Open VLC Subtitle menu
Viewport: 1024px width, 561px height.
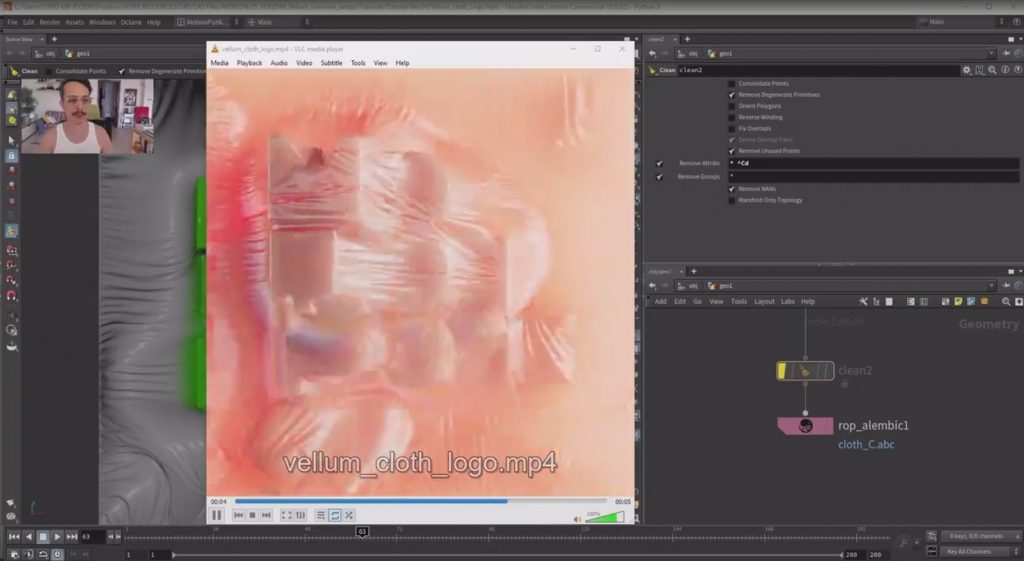coord(331,63)
